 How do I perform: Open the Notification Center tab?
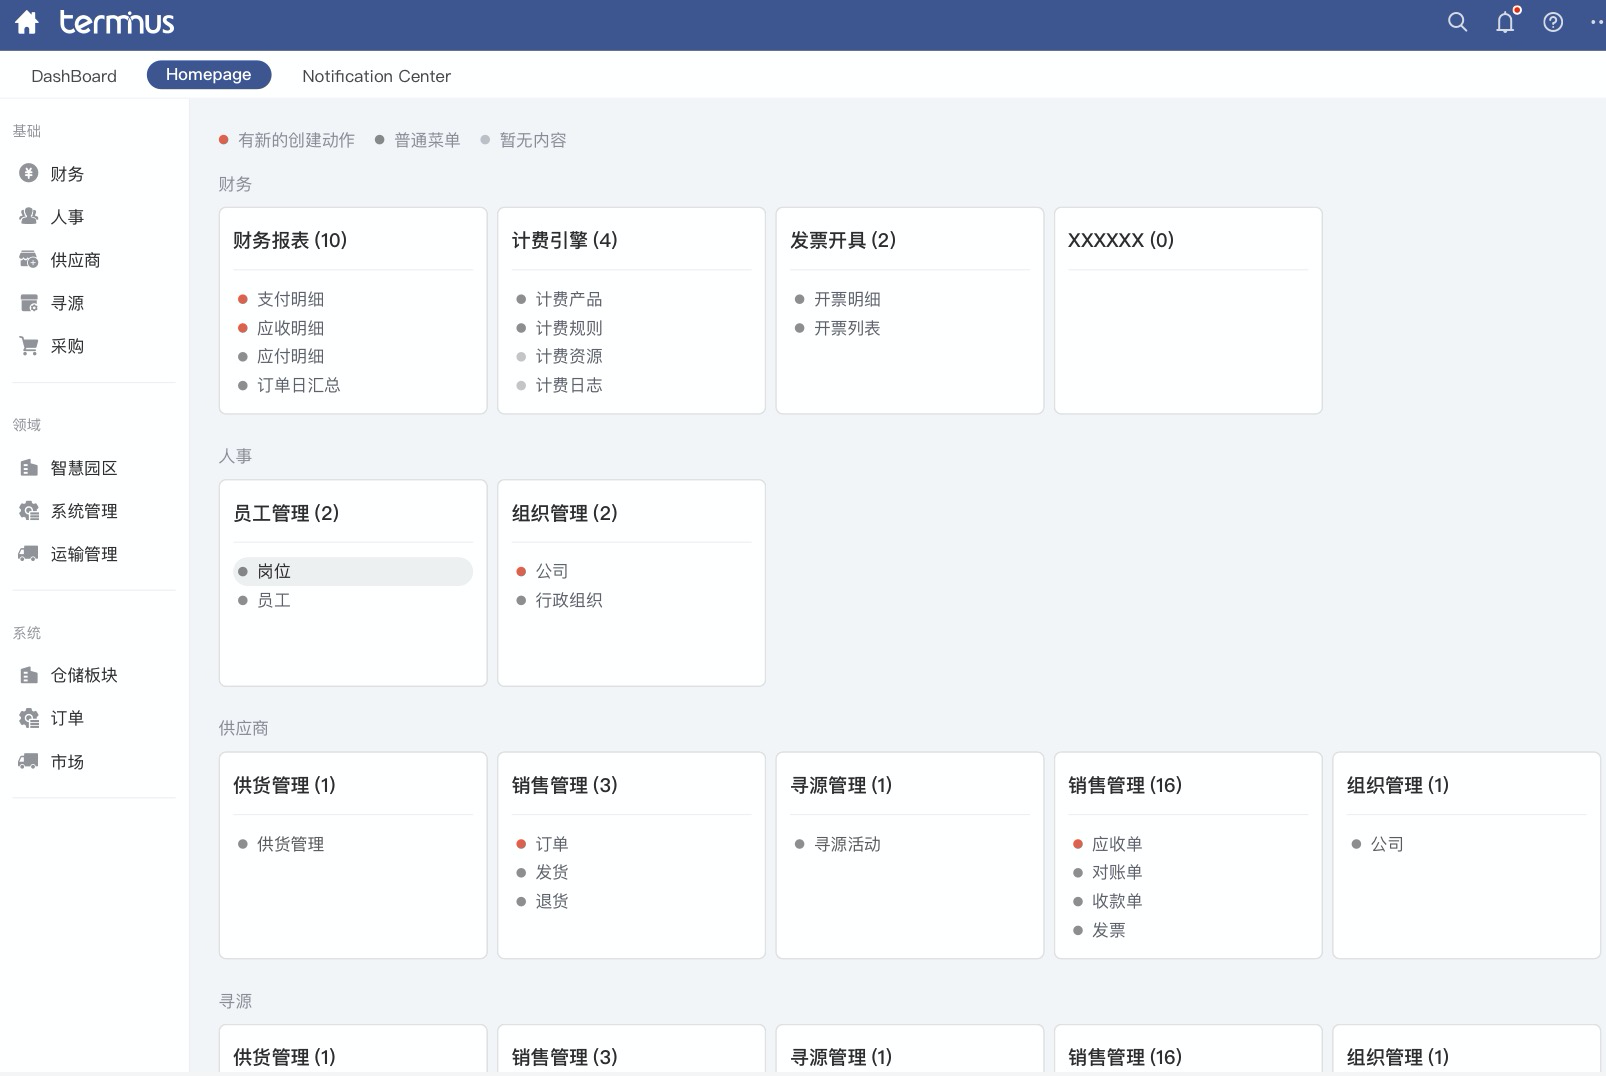(376, 76)
